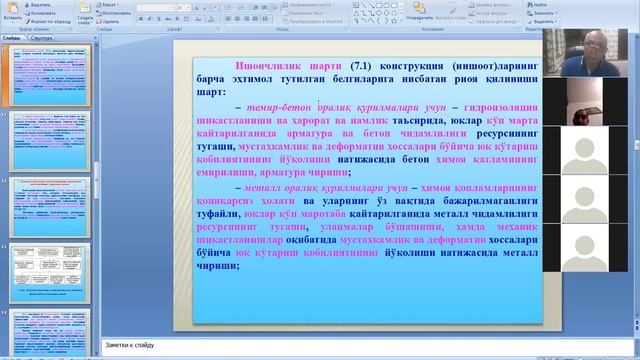640x360 pixels.
Task: Open the font color picker
Action: [211, 19]
